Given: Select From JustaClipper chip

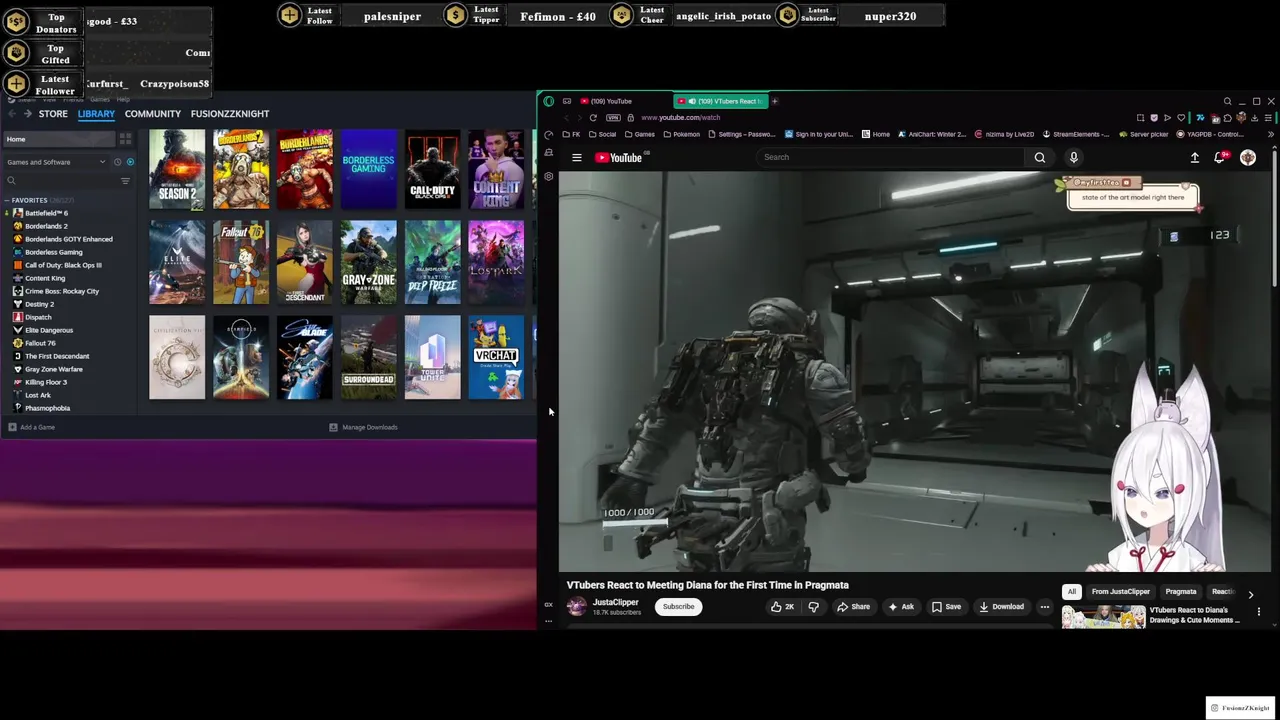Looking at the screenshot, I should coord(1121,591).
